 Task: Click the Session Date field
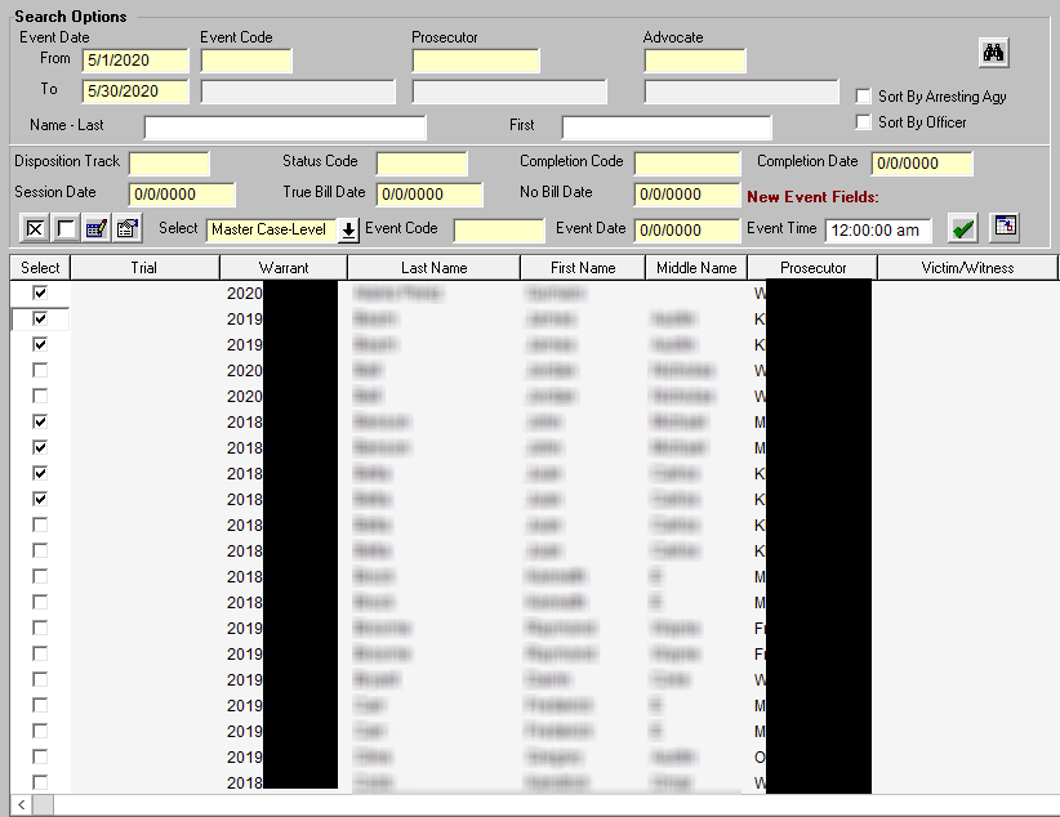(x=182, y=195)
